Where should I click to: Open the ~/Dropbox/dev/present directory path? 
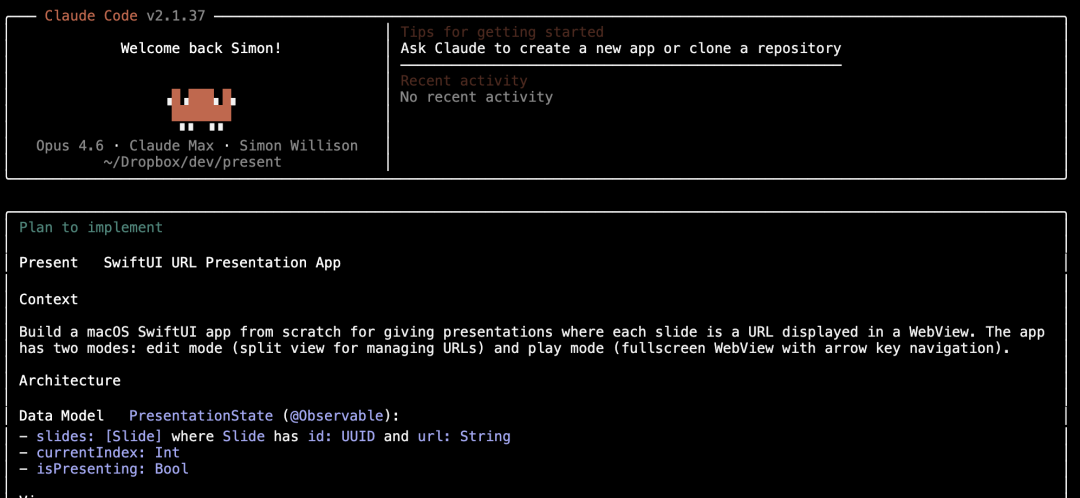[192, 162]
